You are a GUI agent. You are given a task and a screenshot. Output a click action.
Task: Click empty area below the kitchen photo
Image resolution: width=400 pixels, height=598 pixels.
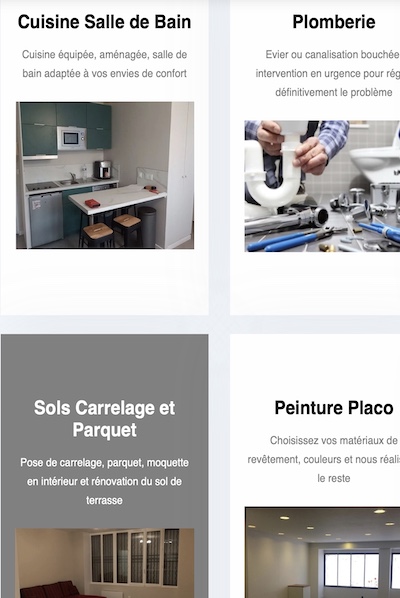(104, 281)
